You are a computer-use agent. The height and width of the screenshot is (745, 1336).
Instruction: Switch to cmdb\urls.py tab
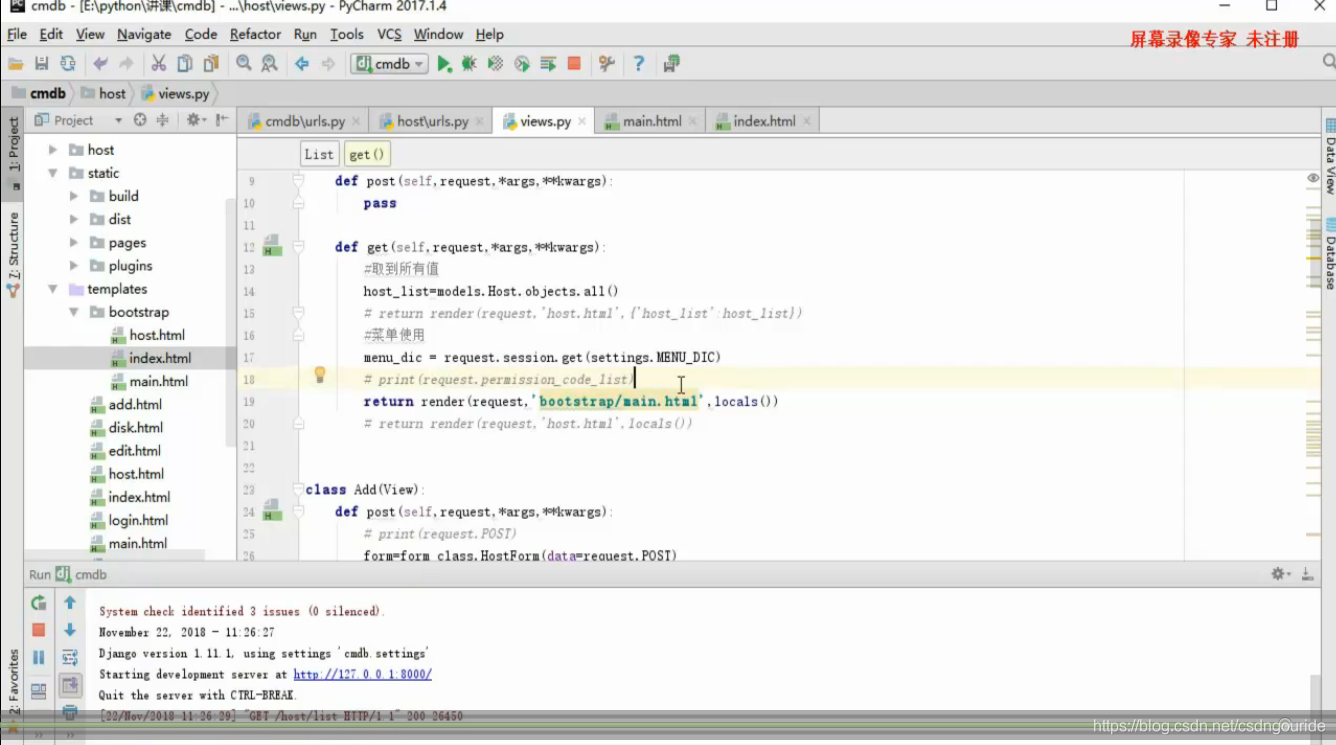304,121
